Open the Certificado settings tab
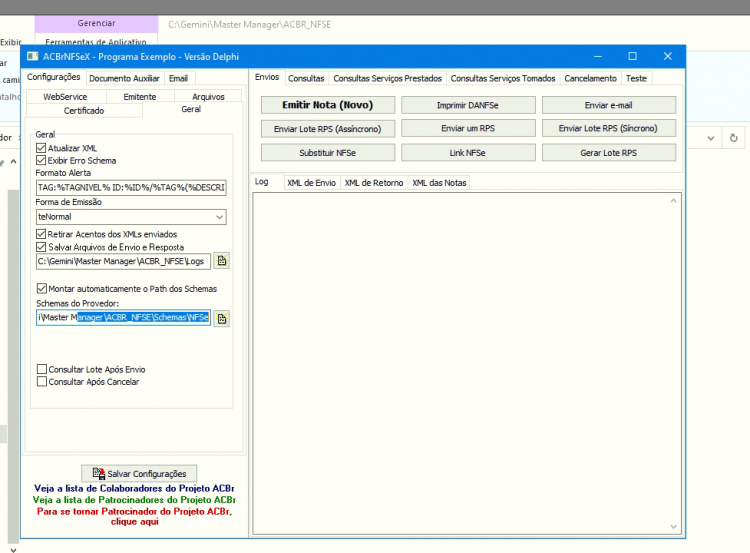750x553 pixels. (84, 111)
